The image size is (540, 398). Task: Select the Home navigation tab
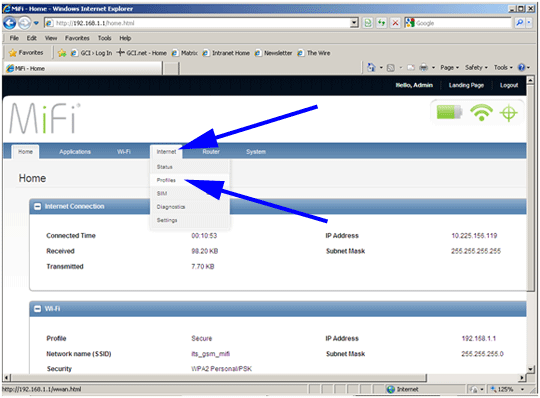coord(25,152)
